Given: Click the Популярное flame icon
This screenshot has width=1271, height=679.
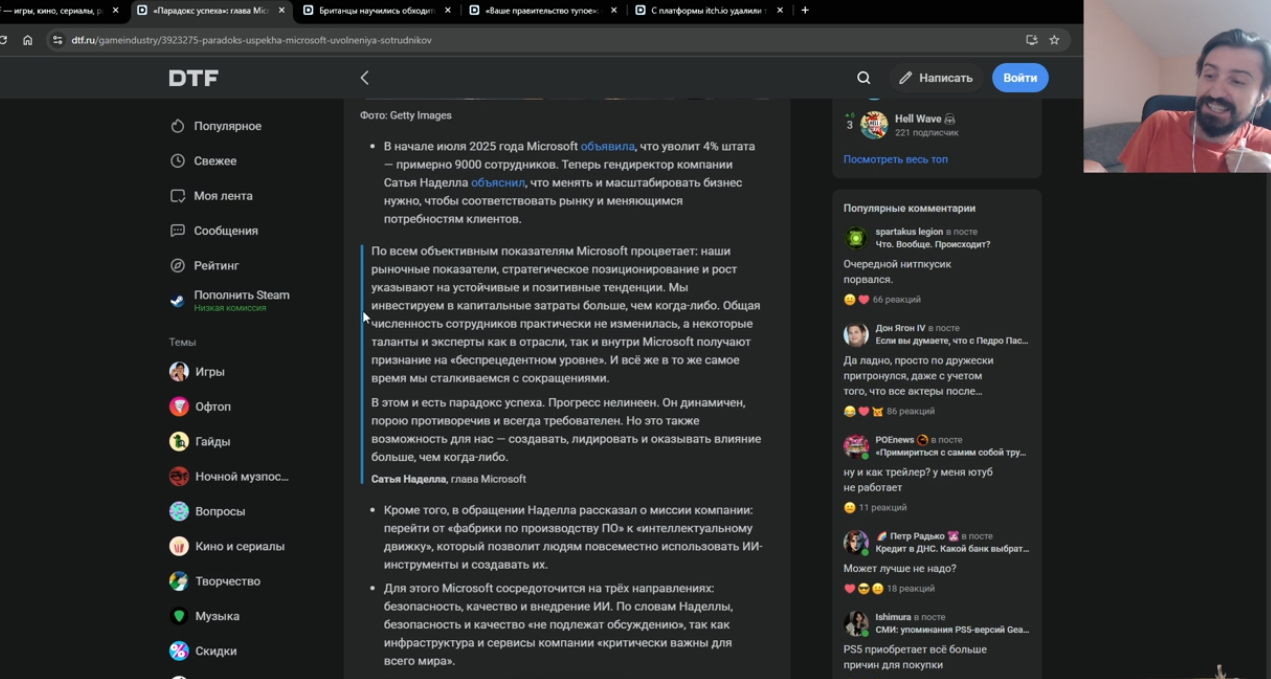Looking at the screenshot, I should tap(177, 126).
